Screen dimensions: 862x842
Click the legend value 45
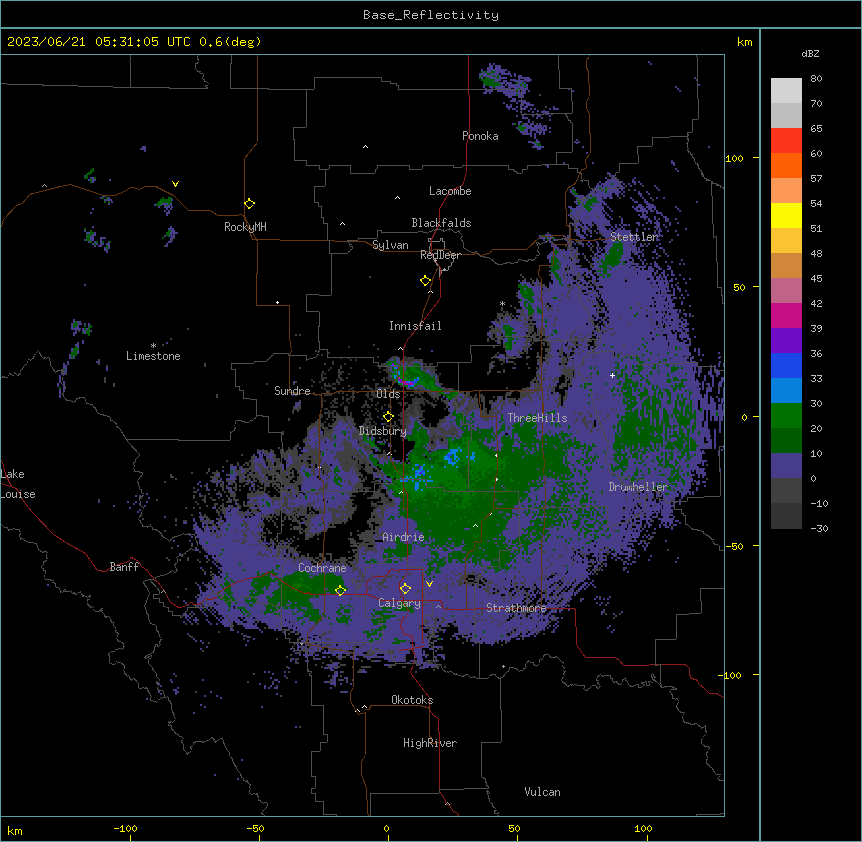coord(816,278)
